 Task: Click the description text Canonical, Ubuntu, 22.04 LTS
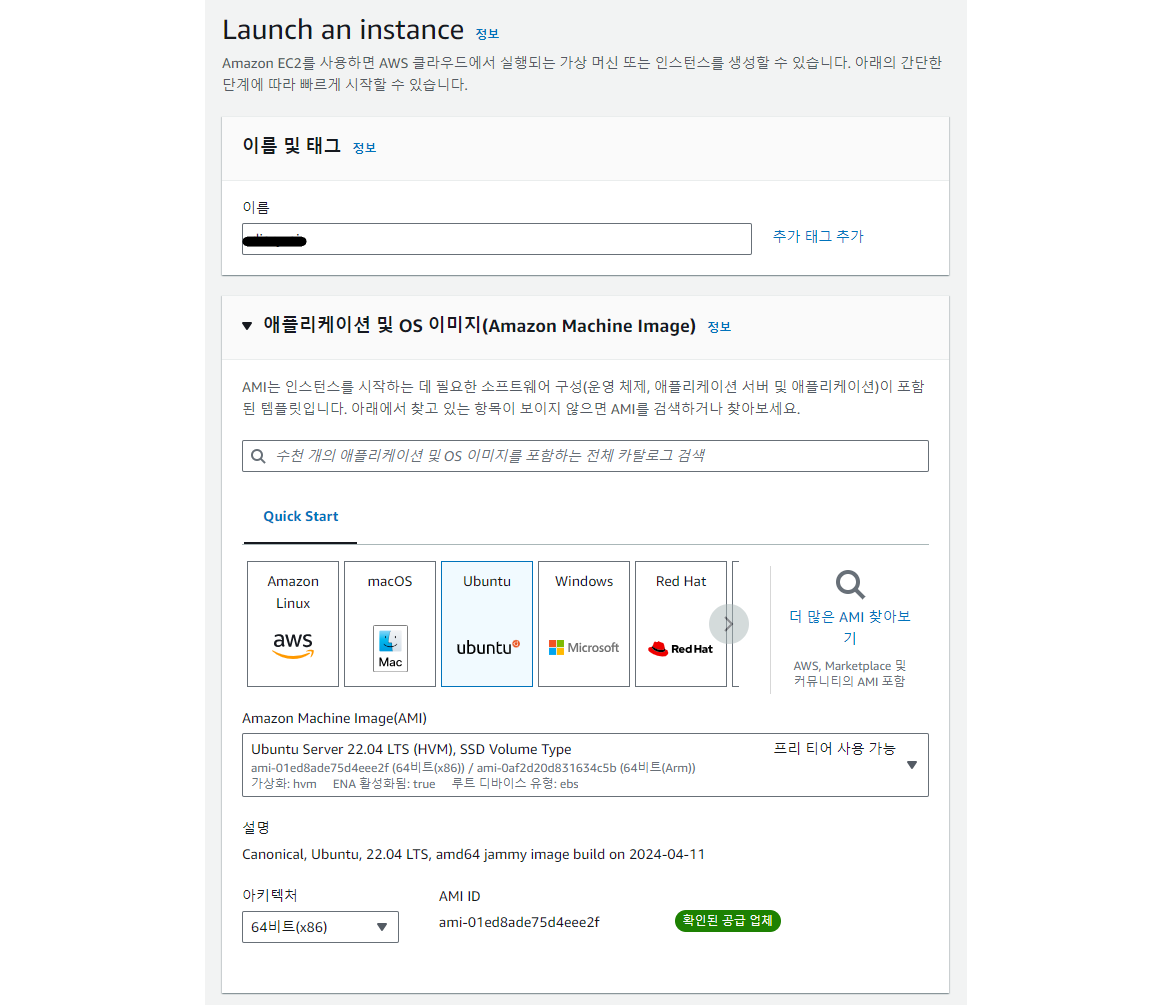point(473,855)
